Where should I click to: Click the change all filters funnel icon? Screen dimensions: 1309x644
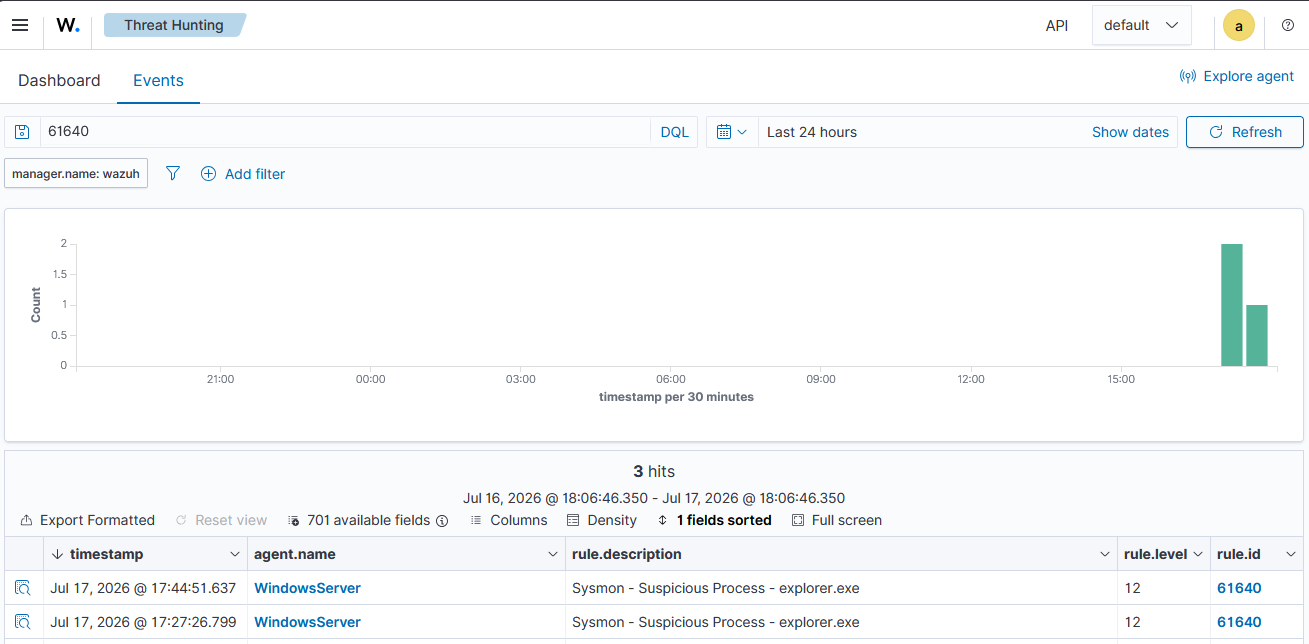173,174
